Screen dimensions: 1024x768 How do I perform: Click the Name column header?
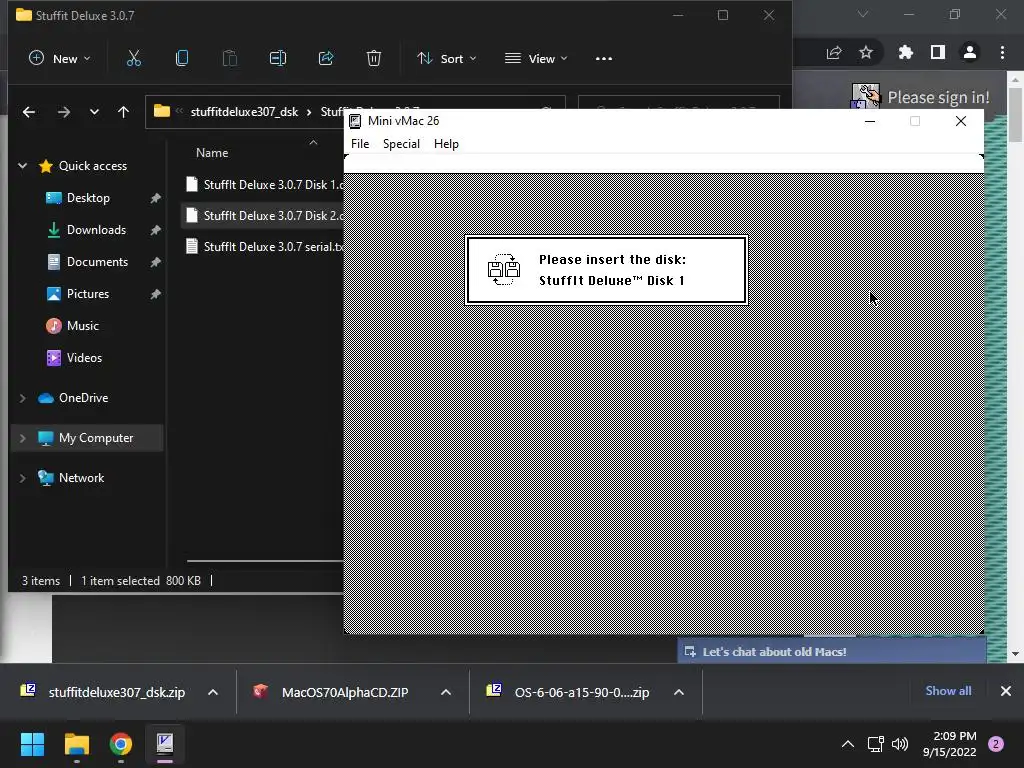click(x=212, y=153)
